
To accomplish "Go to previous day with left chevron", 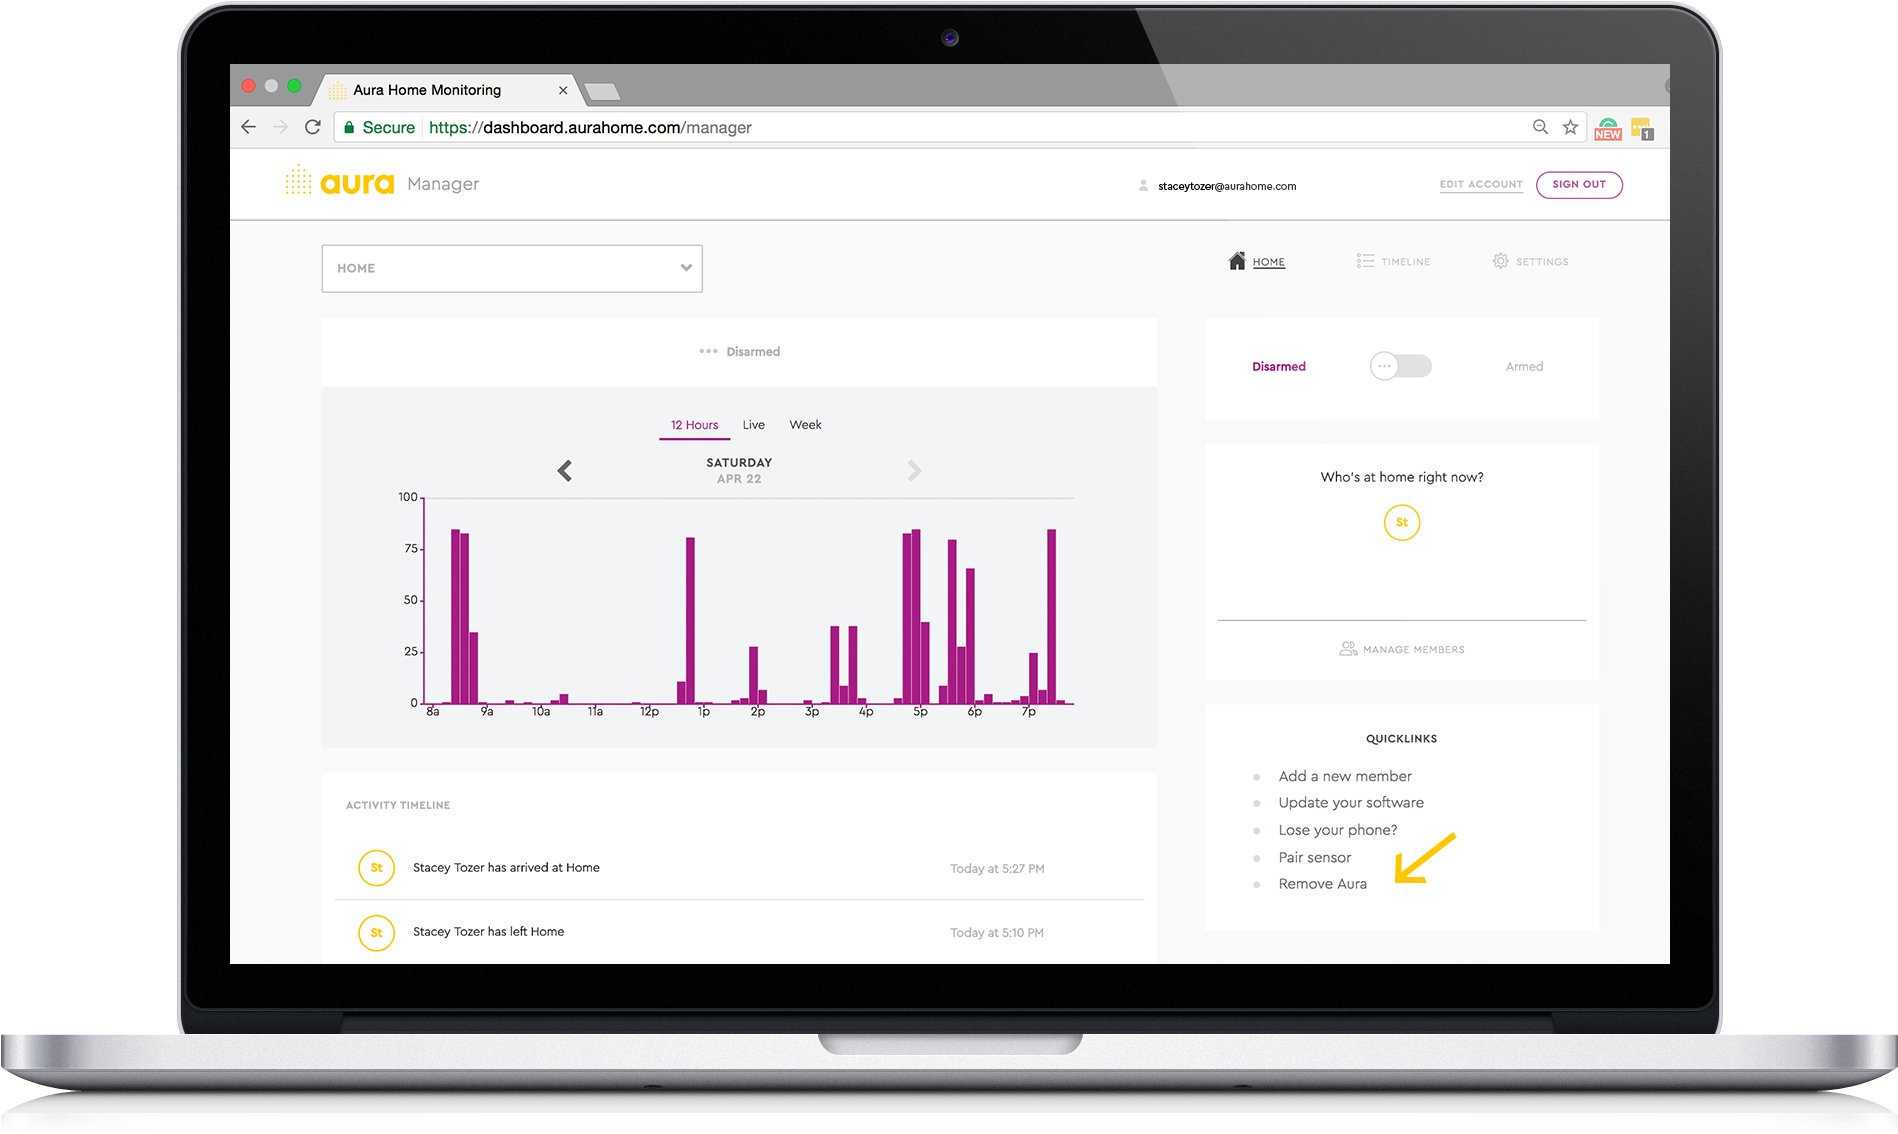I will (564, 470).
